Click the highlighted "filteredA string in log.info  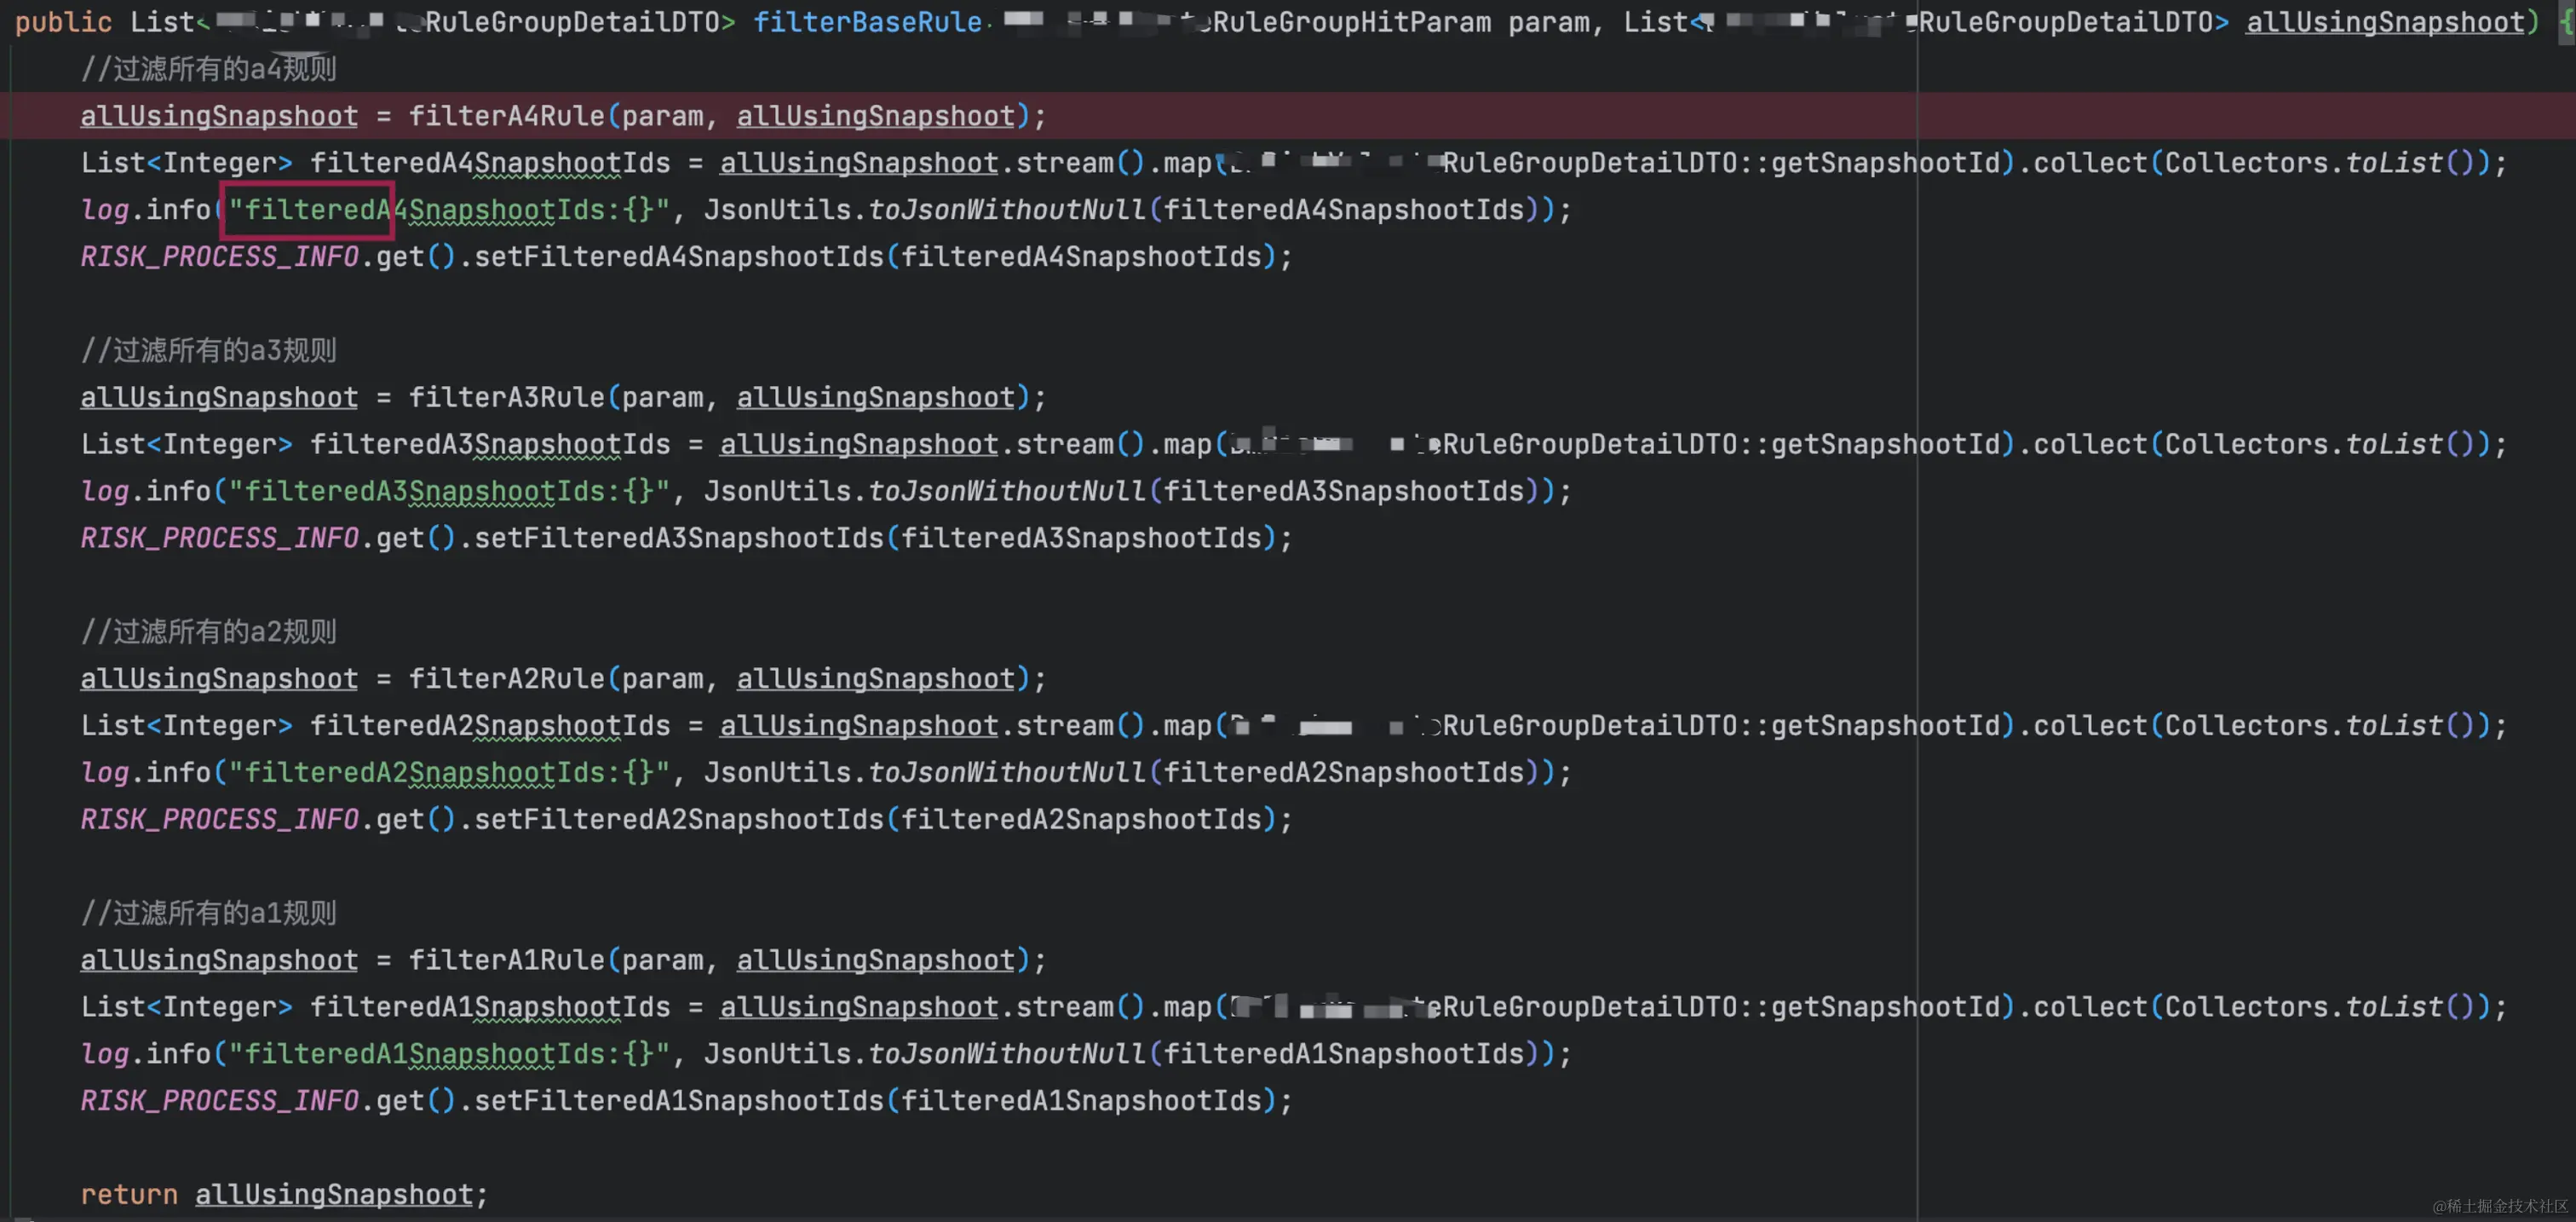tap(308, 210)
